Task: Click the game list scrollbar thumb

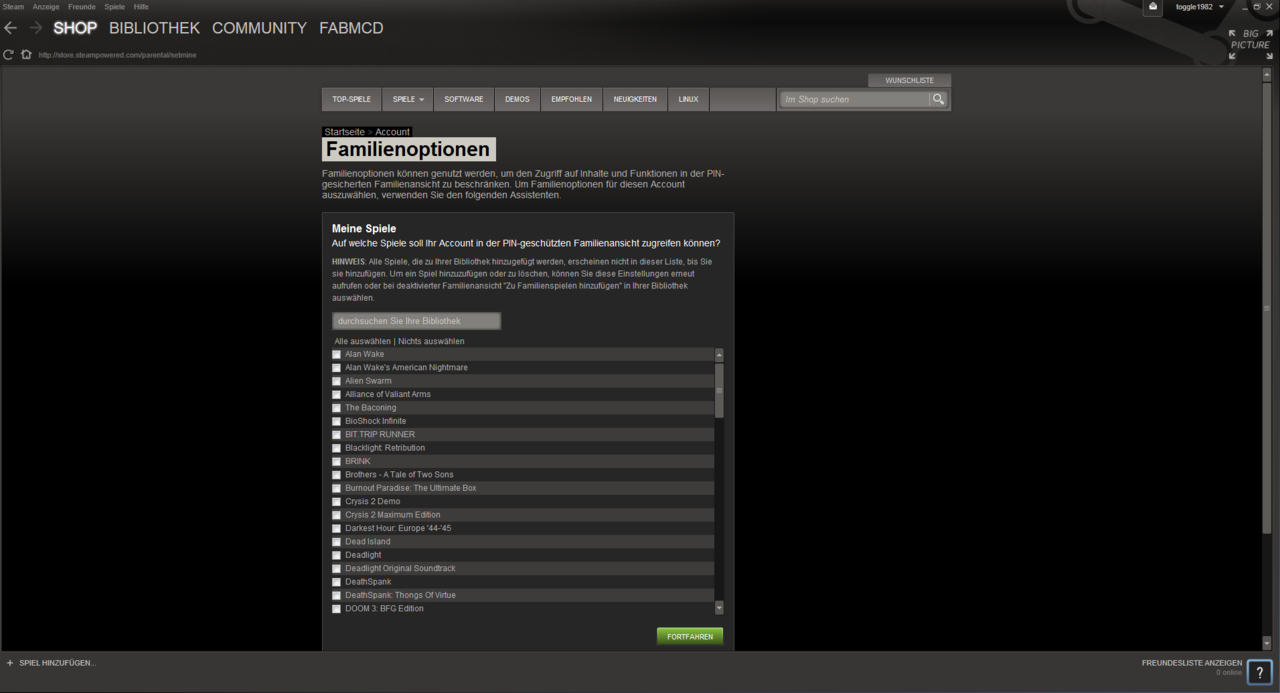Action: click(719, 390)
